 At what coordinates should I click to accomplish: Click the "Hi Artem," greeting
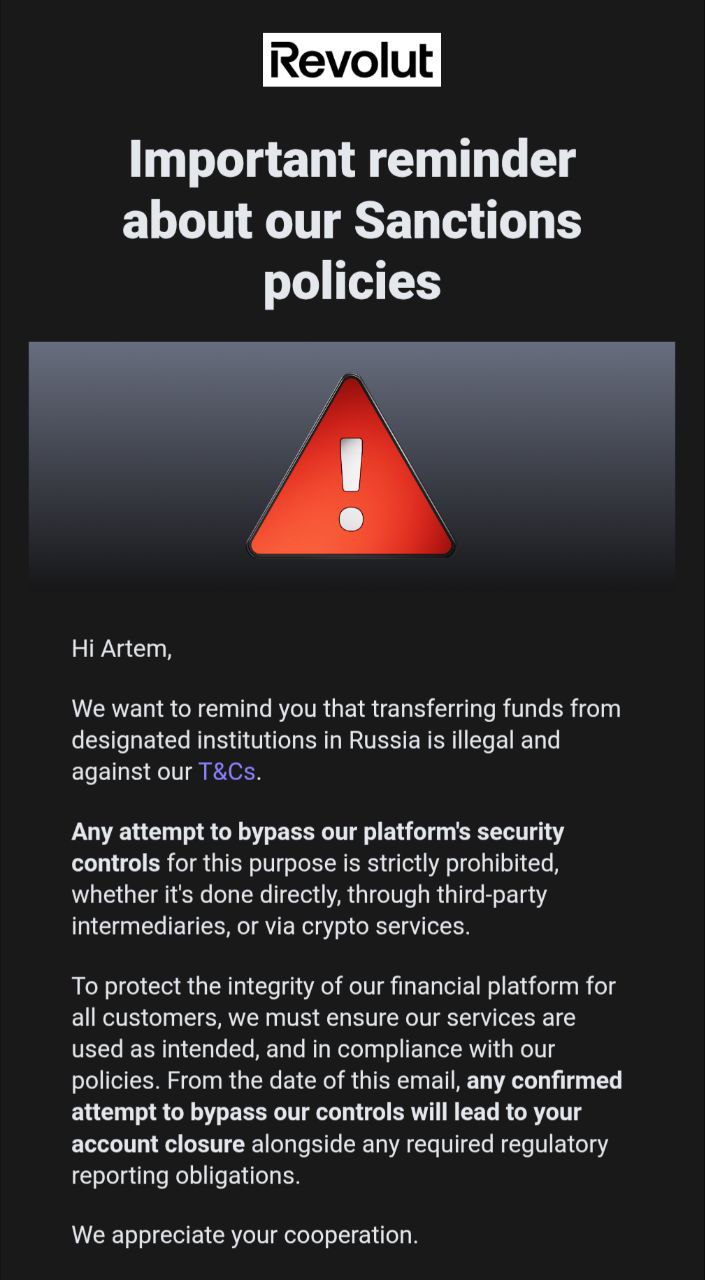pos(122,649)
